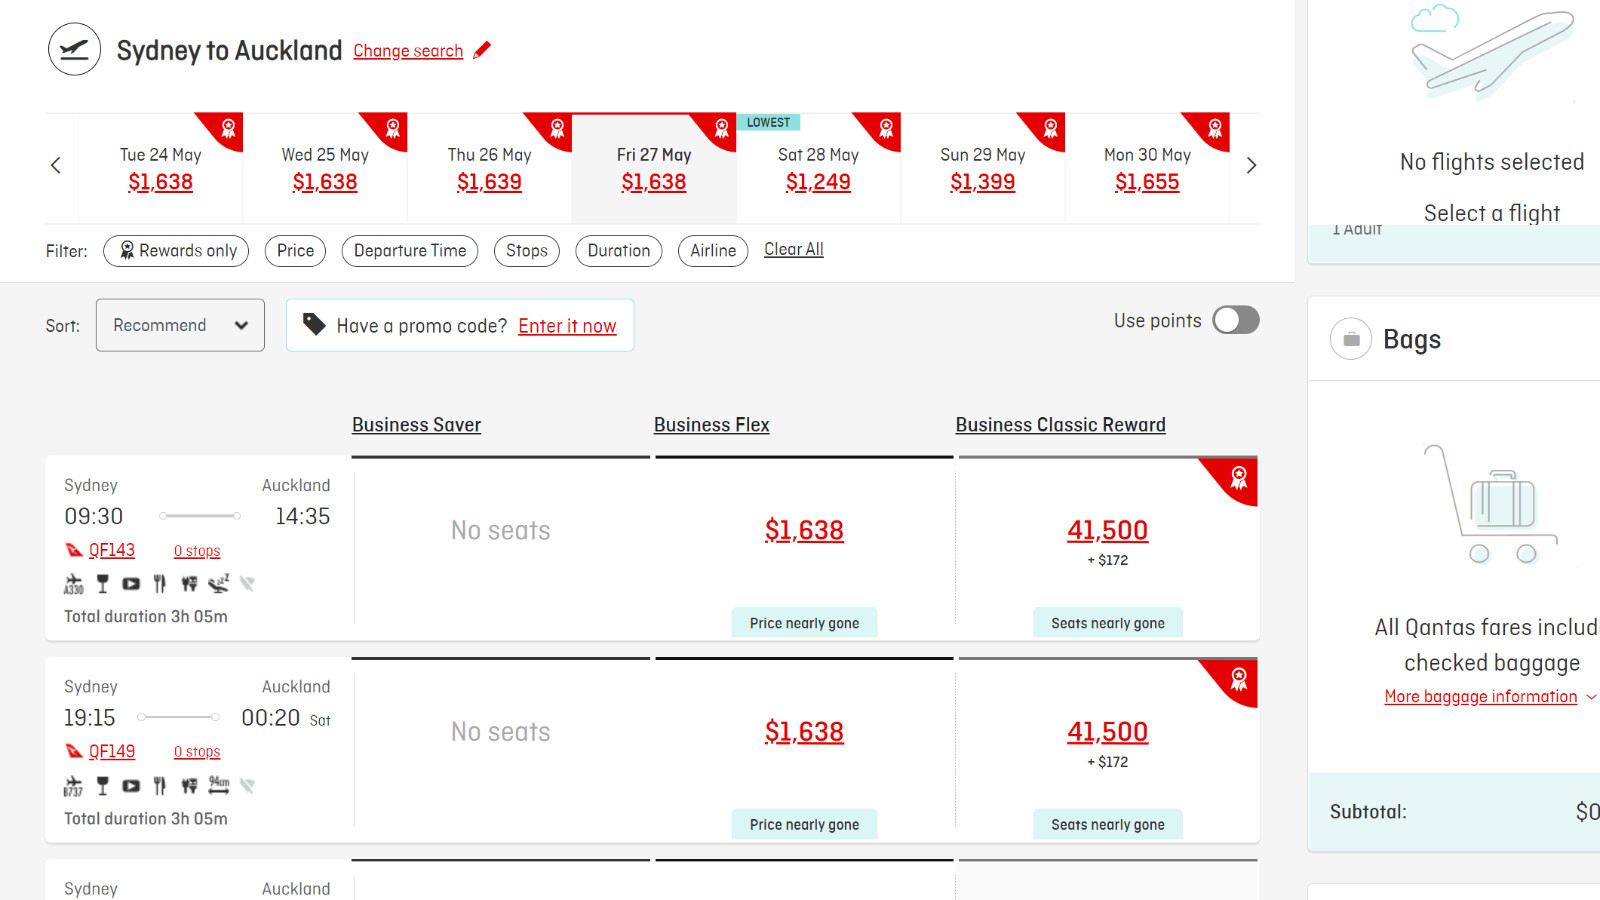Open the Stops filter

[x=527, y=251]
